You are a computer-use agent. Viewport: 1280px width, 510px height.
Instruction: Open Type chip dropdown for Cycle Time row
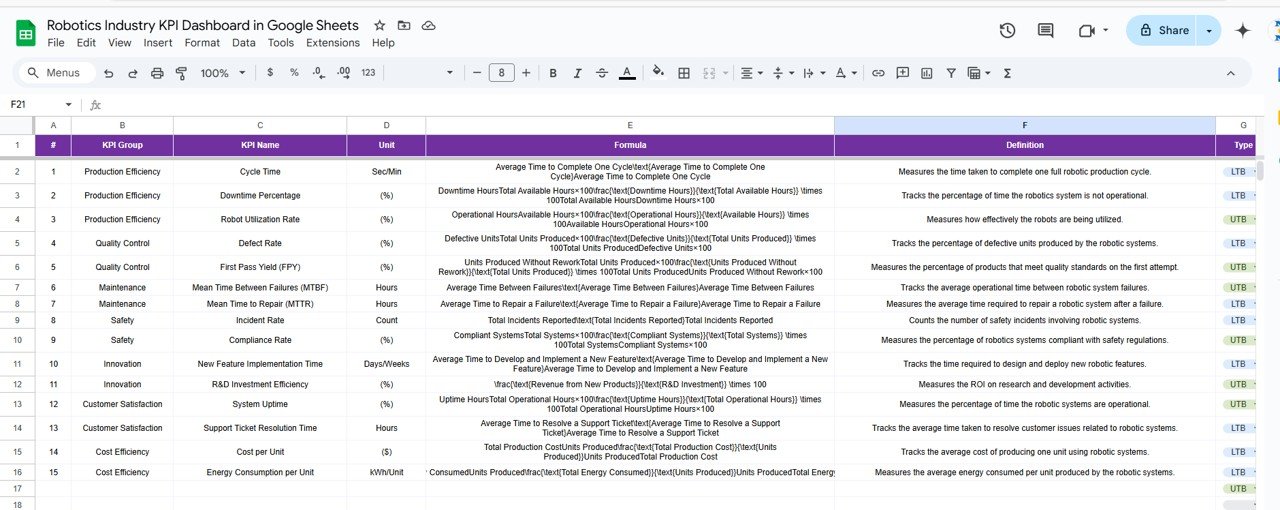coord(1253,172)
